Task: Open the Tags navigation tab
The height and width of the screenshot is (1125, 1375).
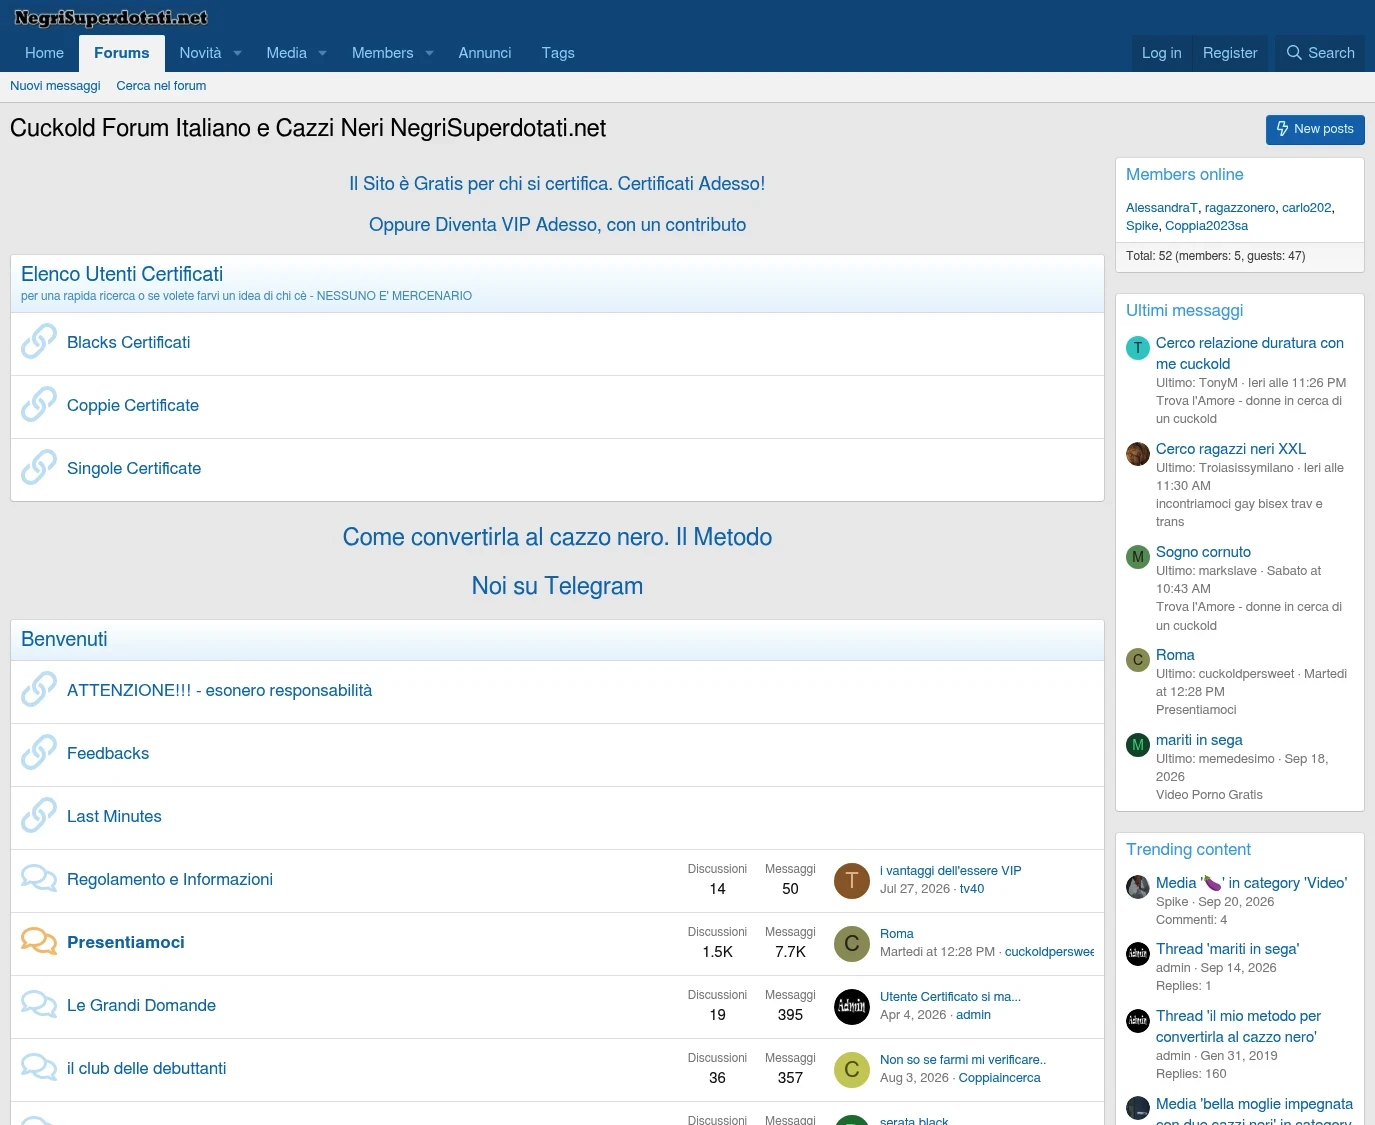Action: [x=558, y=53]
